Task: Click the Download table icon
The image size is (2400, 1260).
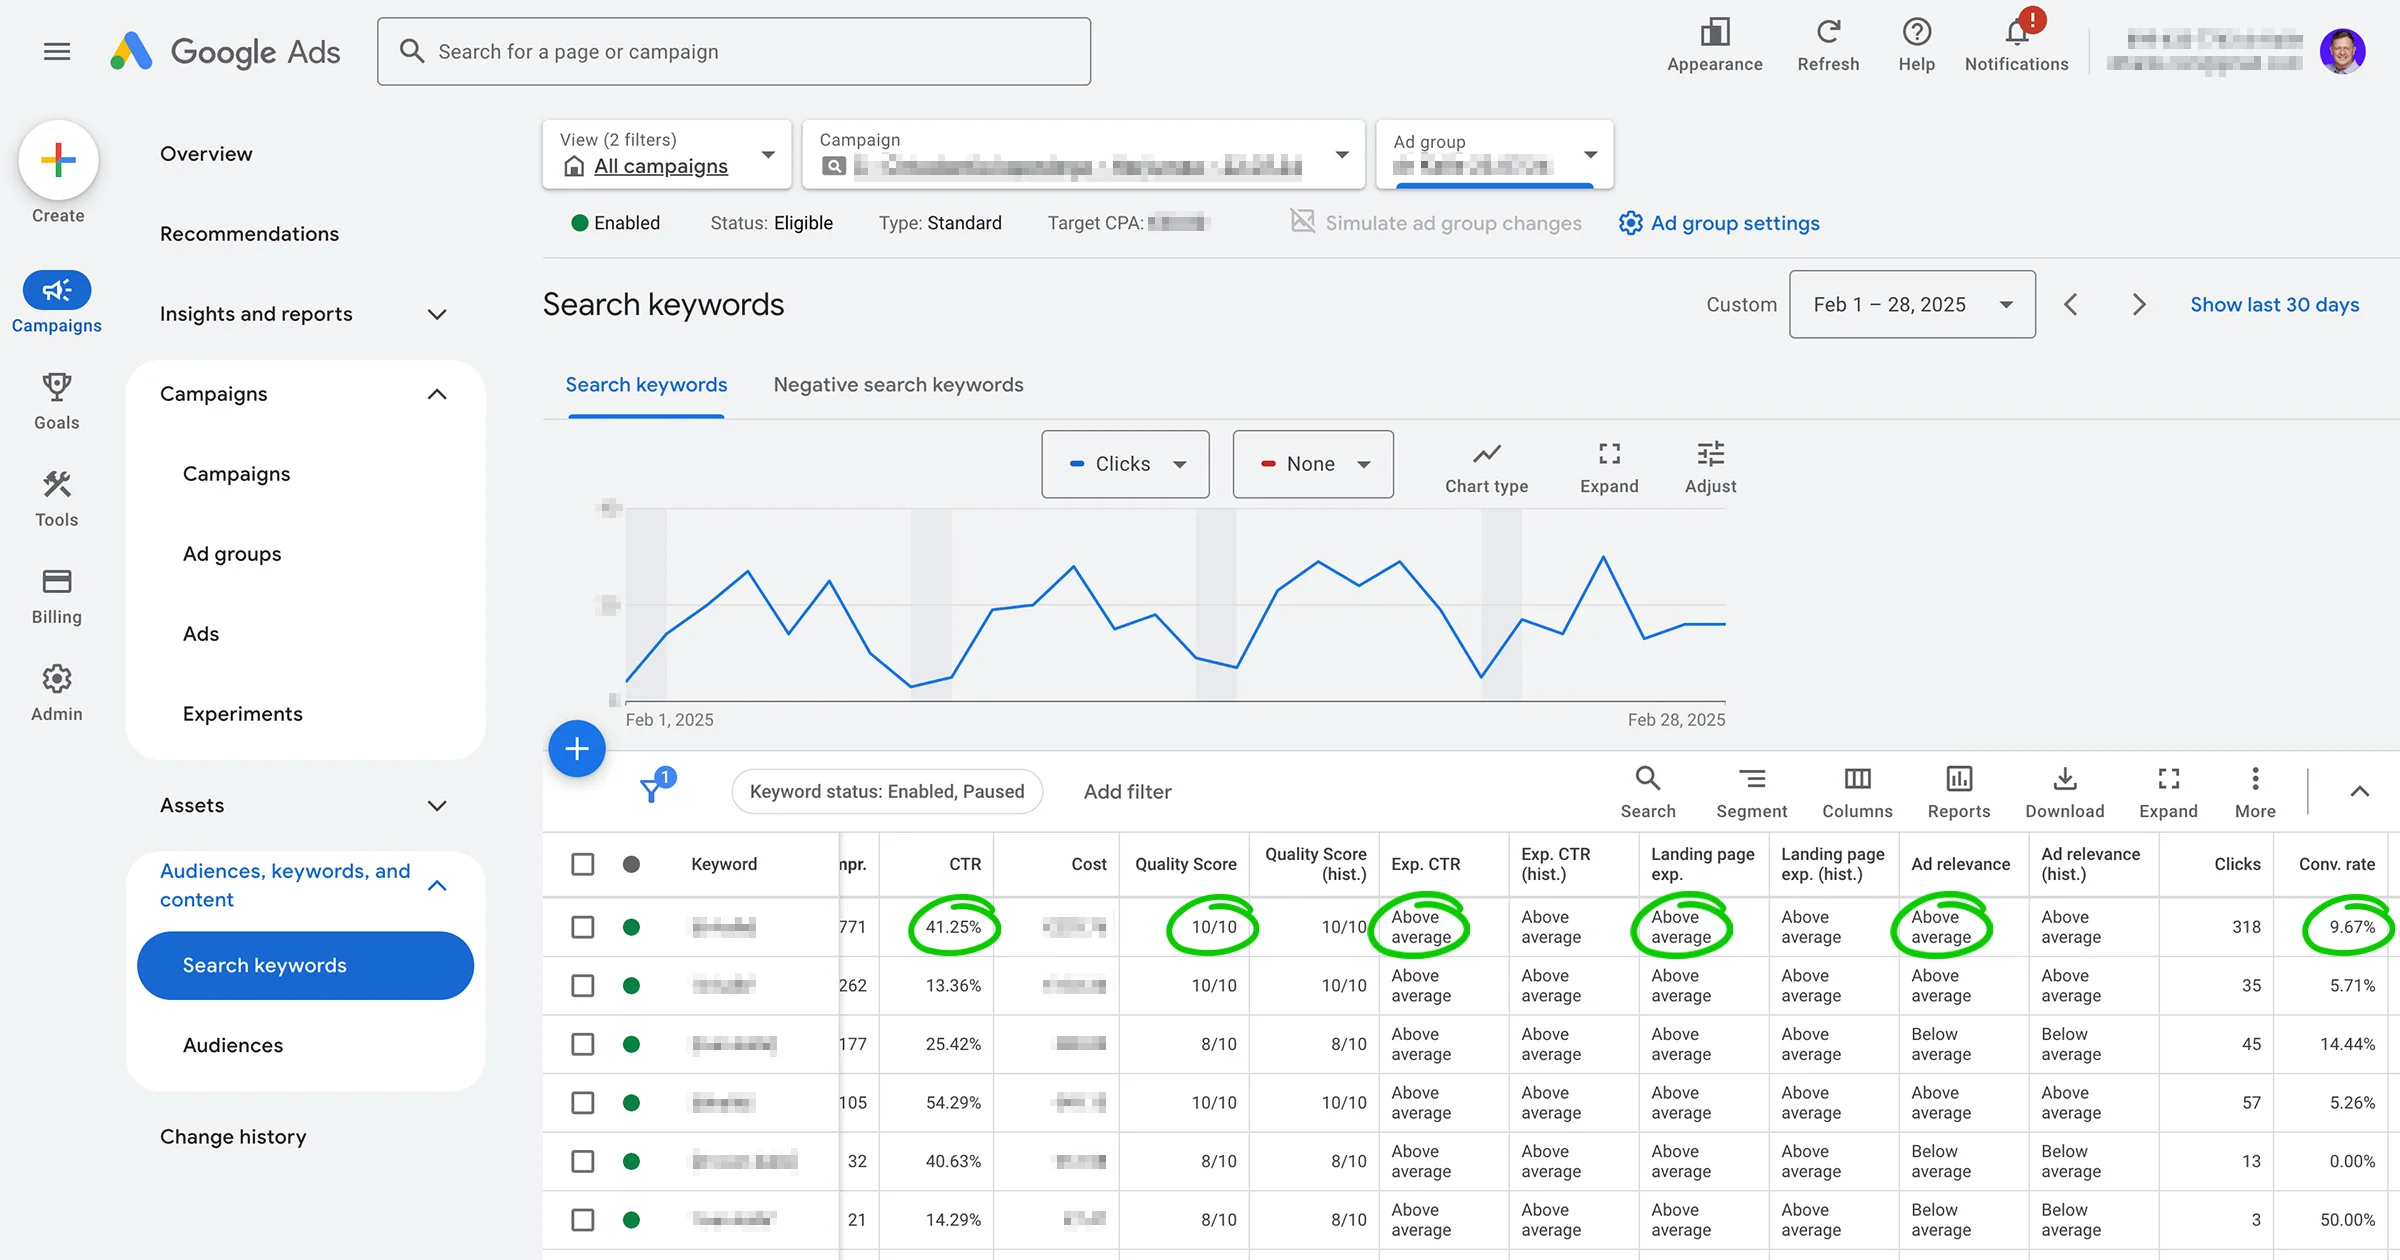Action: [x=2064, y=780]
